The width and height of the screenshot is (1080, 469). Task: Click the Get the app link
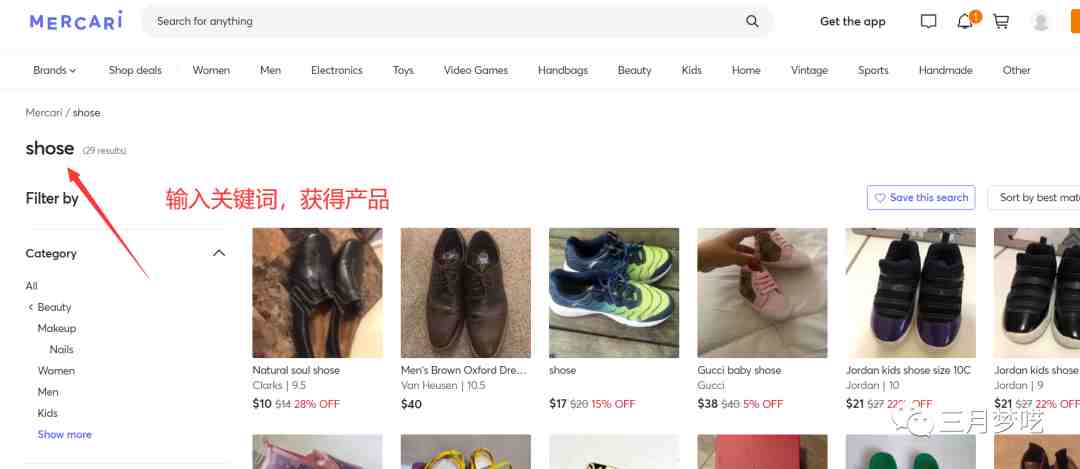853,21
